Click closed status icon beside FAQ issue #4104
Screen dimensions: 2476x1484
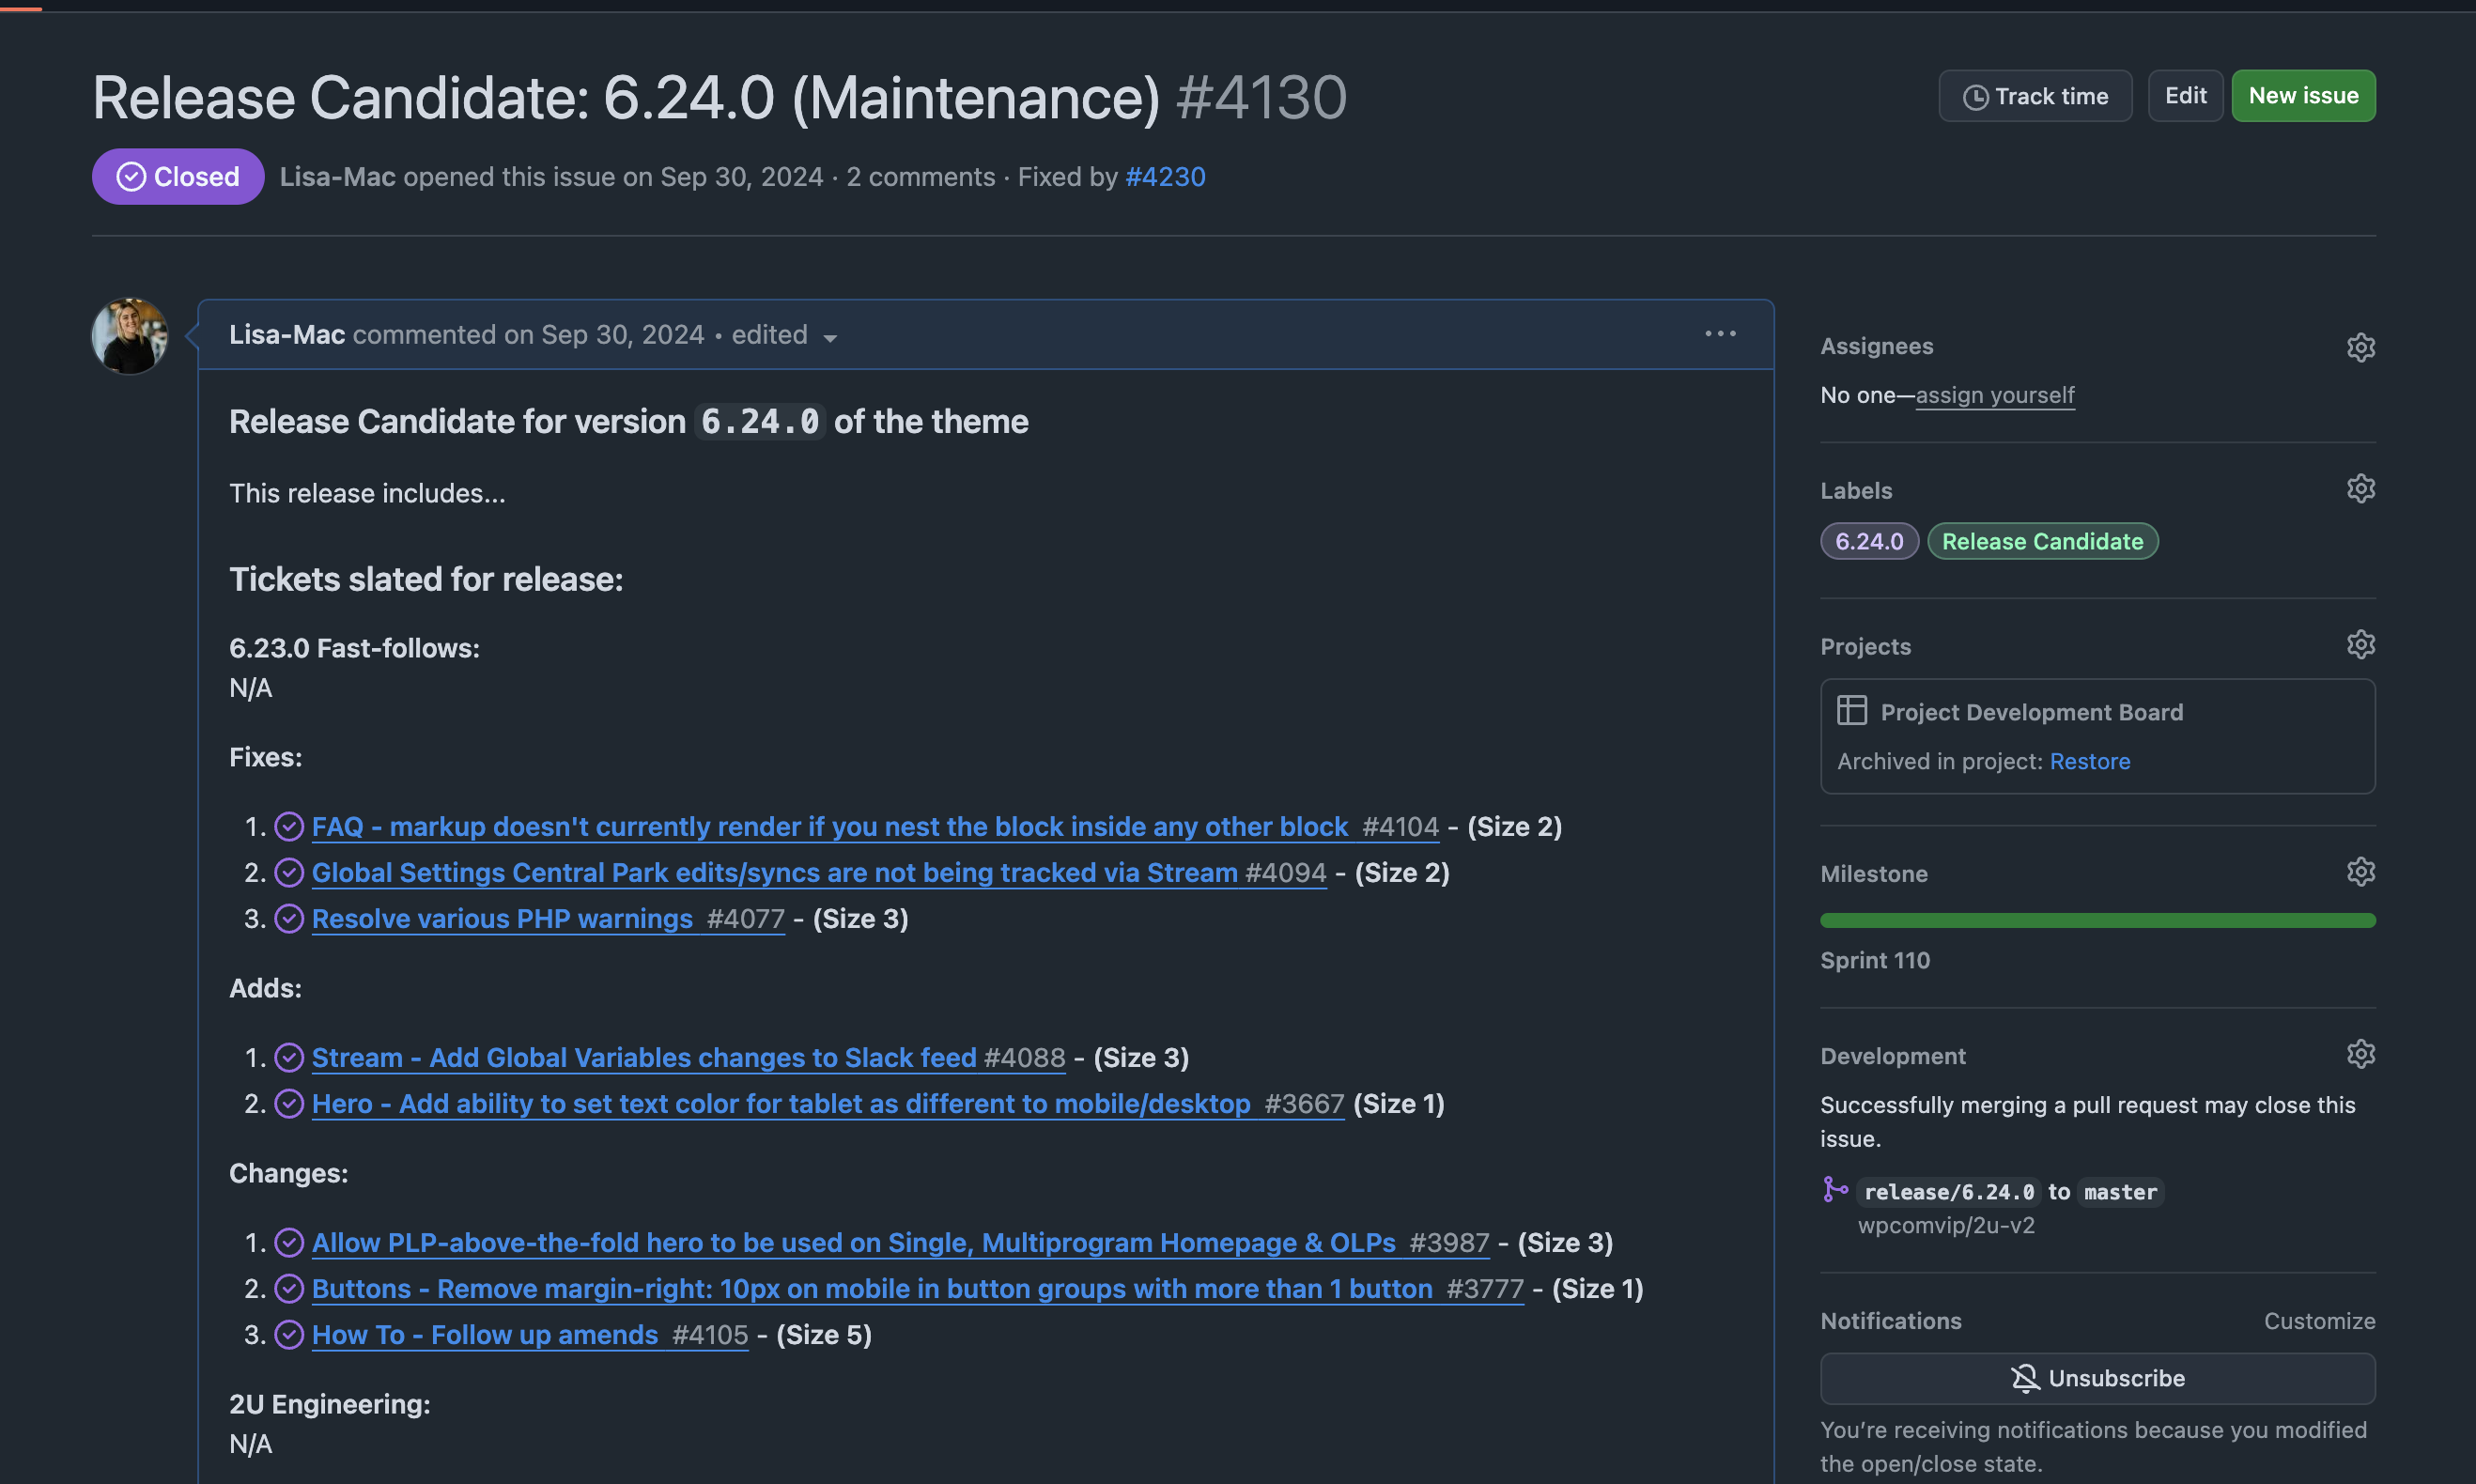289,827
